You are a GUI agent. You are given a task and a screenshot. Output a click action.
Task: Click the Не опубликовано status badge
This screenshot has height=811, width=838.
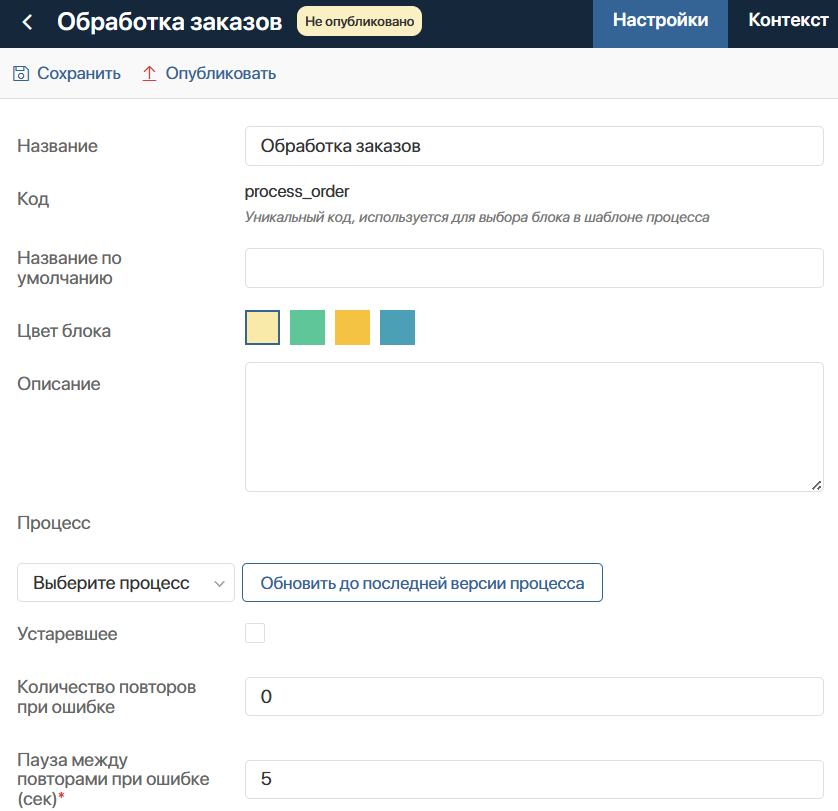coord(359,21)
